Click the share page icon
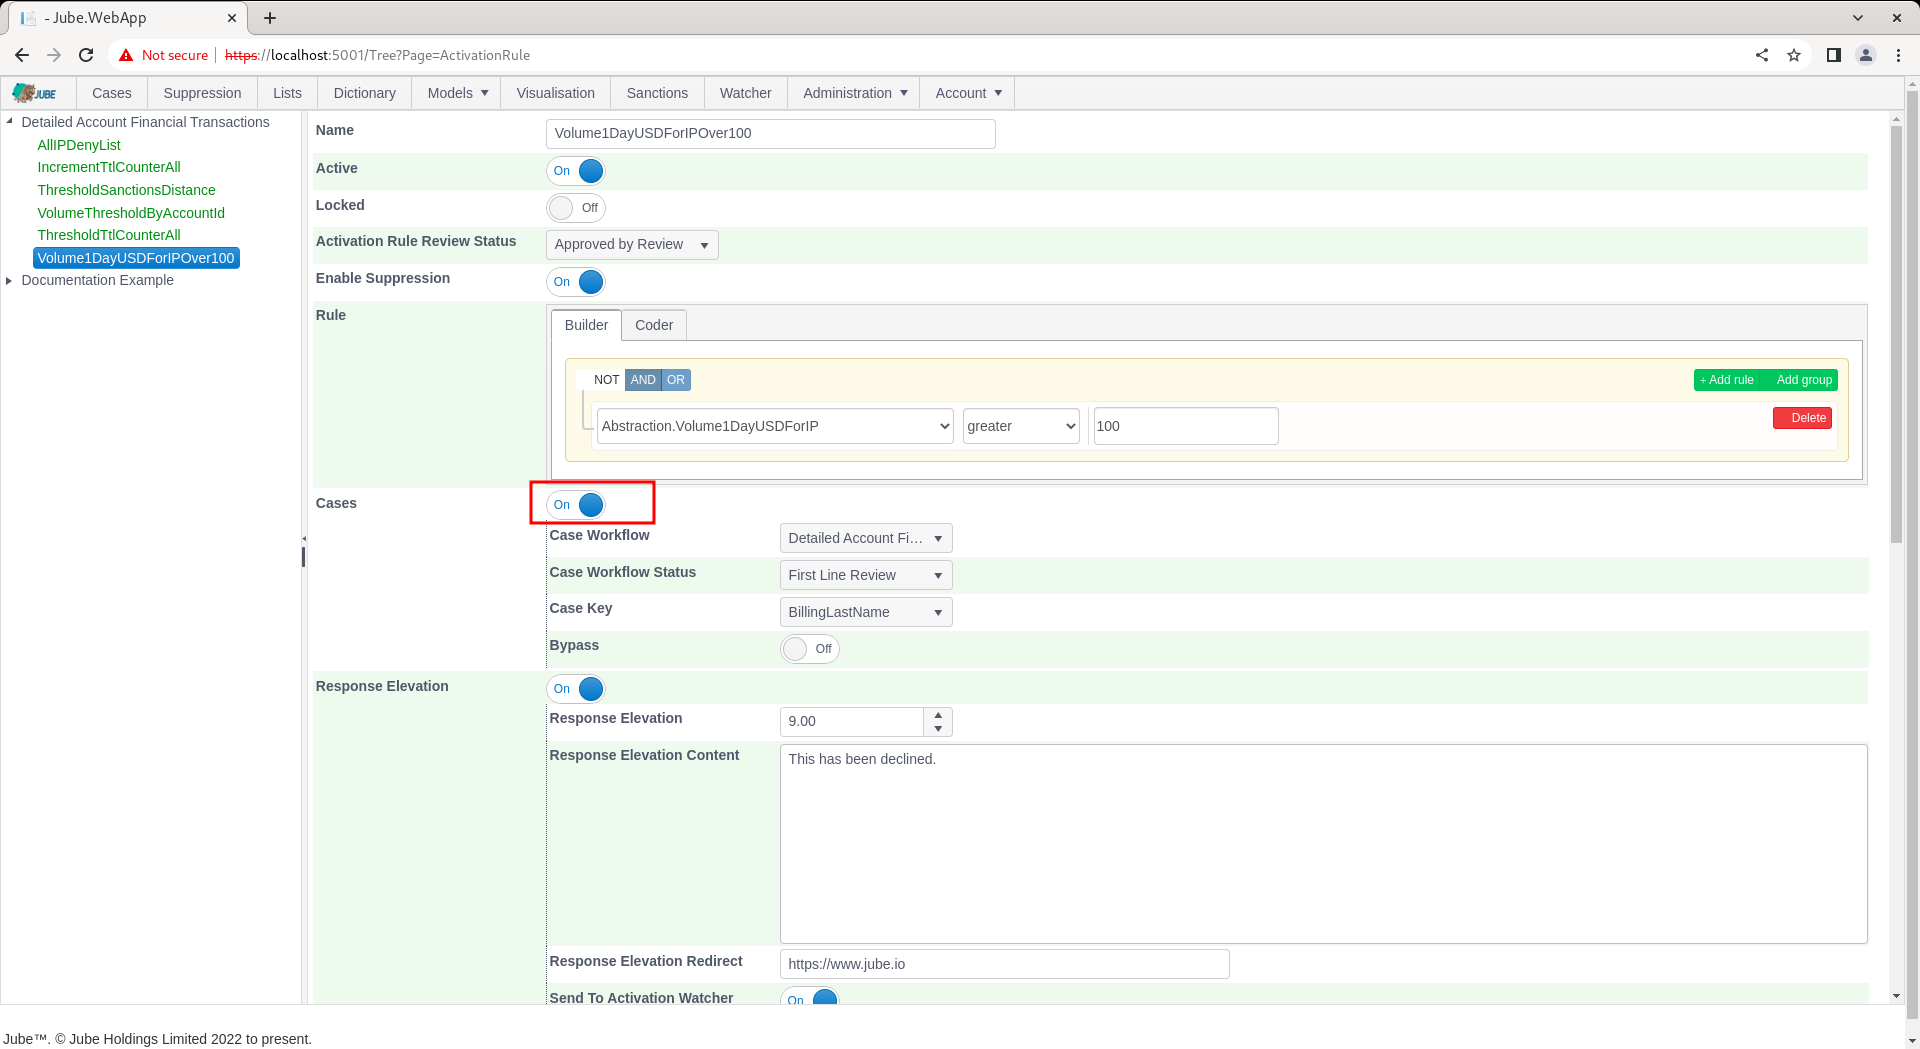 click(1762, 55)
